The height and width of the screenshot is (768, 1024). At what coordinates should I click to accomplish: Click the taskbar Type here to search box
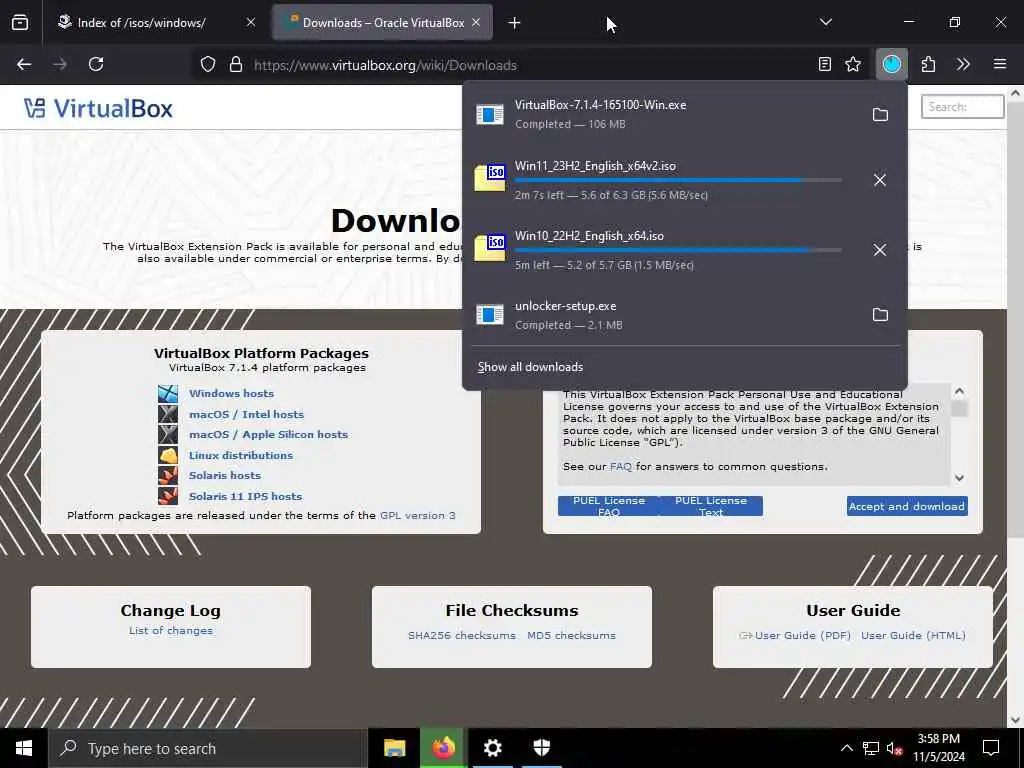point(208,748)
